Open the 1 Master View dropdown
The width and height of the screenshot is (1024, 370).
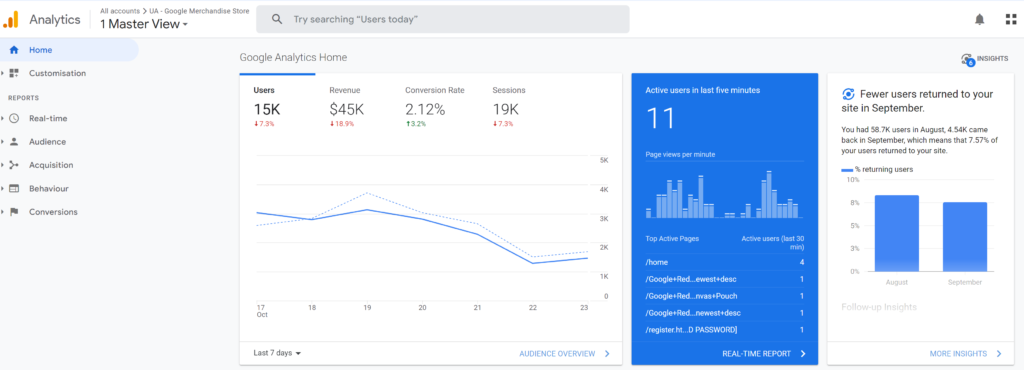pos(144,24)
